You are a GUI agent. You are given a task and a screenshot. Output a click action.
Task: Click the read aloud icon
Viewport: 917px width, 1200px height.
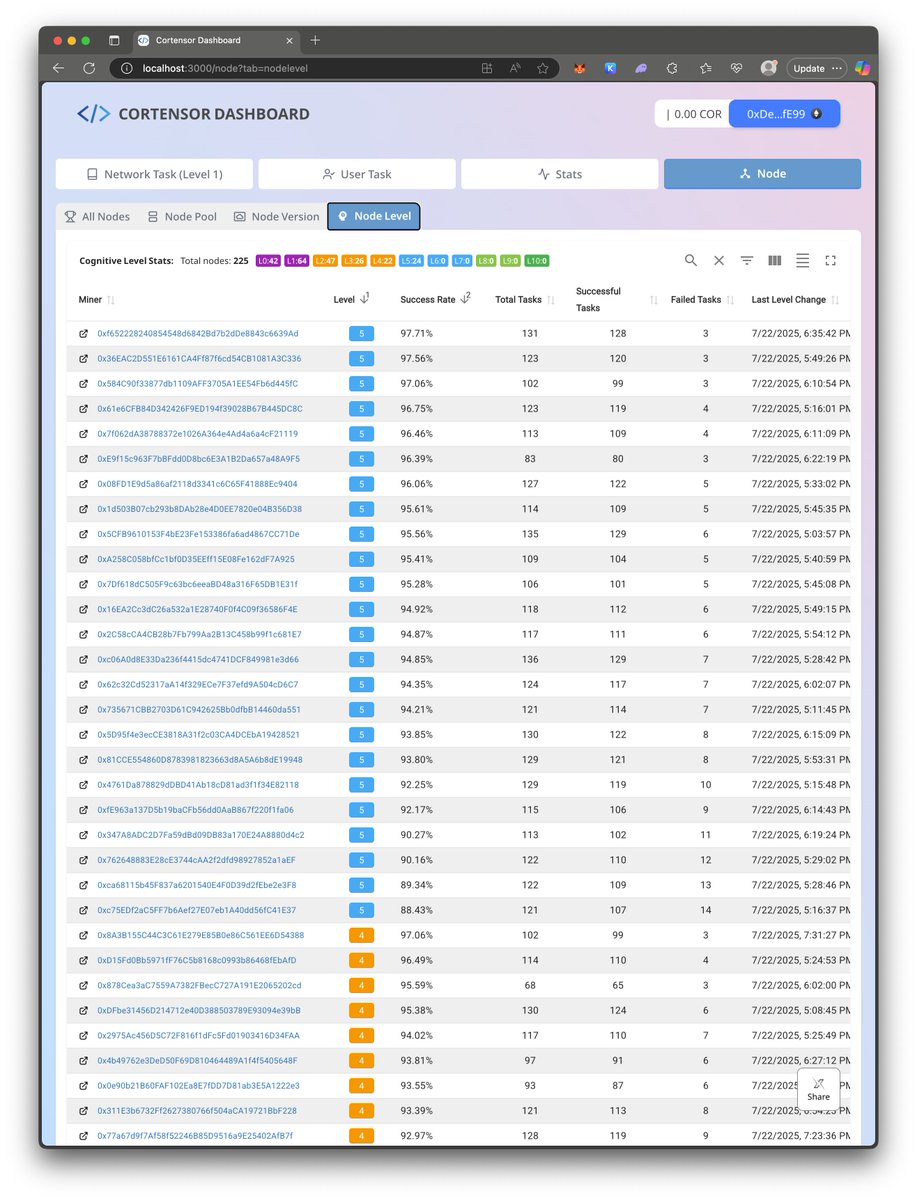[515, 68]
